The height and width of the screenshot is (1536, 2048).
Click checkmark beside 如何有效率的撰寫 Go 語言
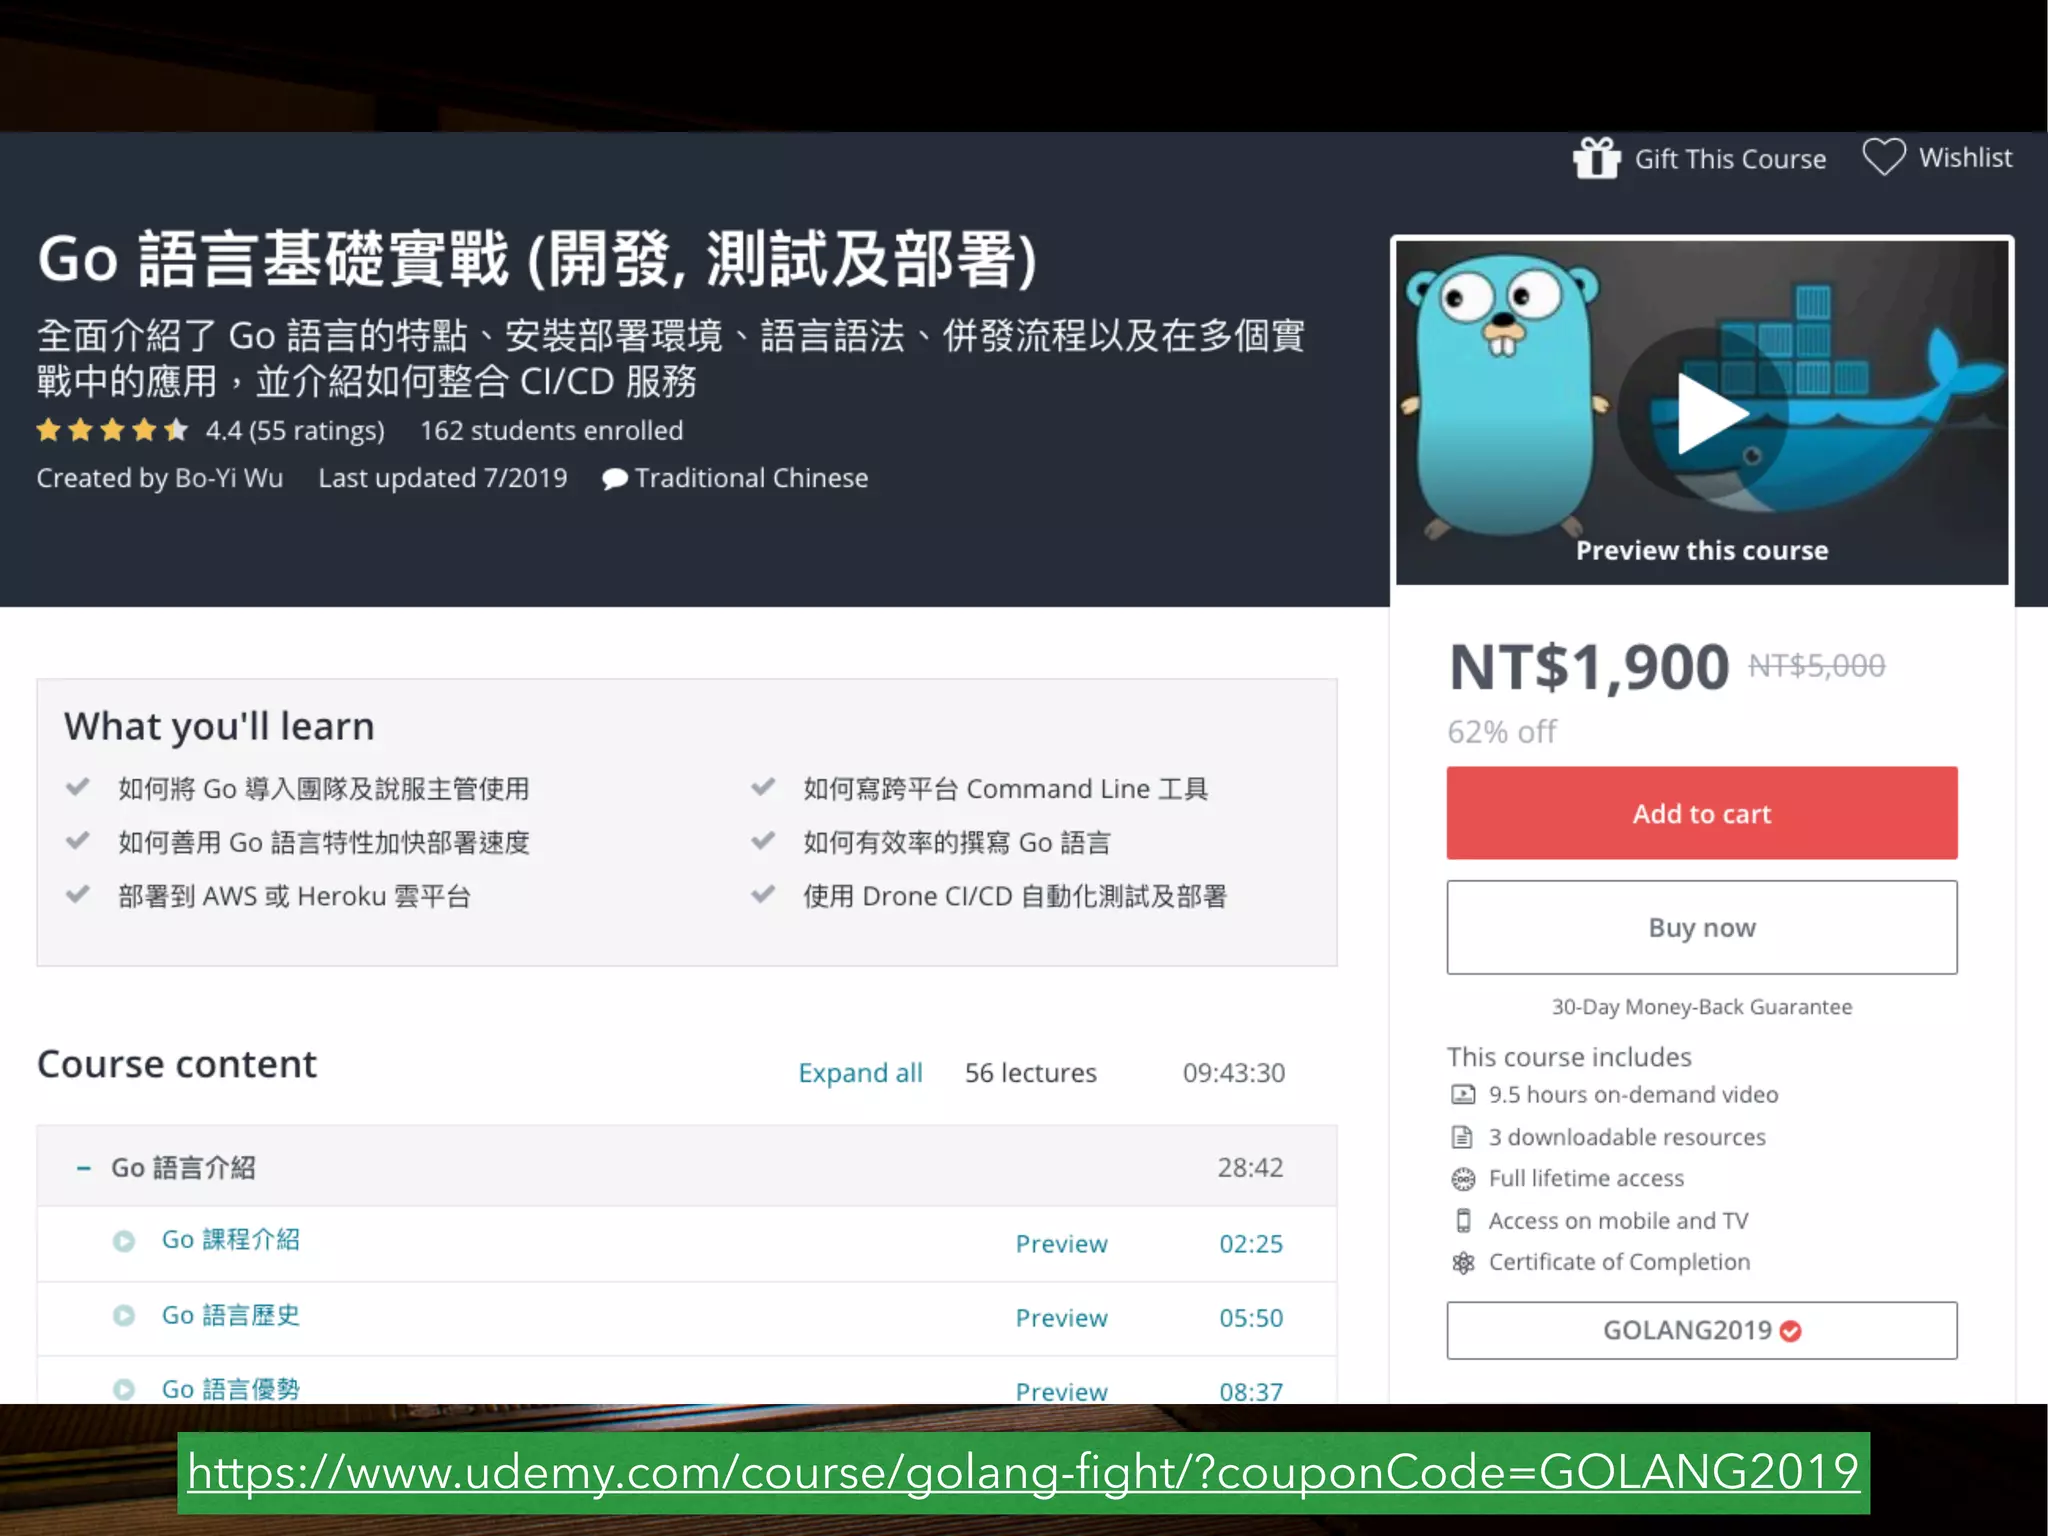763,841
